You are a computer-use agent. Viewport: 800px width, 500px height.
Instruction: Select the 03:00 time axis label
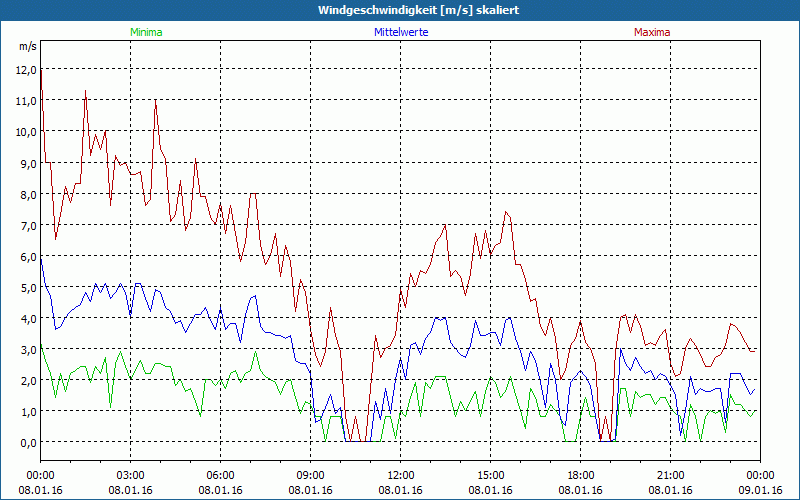click(131, 475)
